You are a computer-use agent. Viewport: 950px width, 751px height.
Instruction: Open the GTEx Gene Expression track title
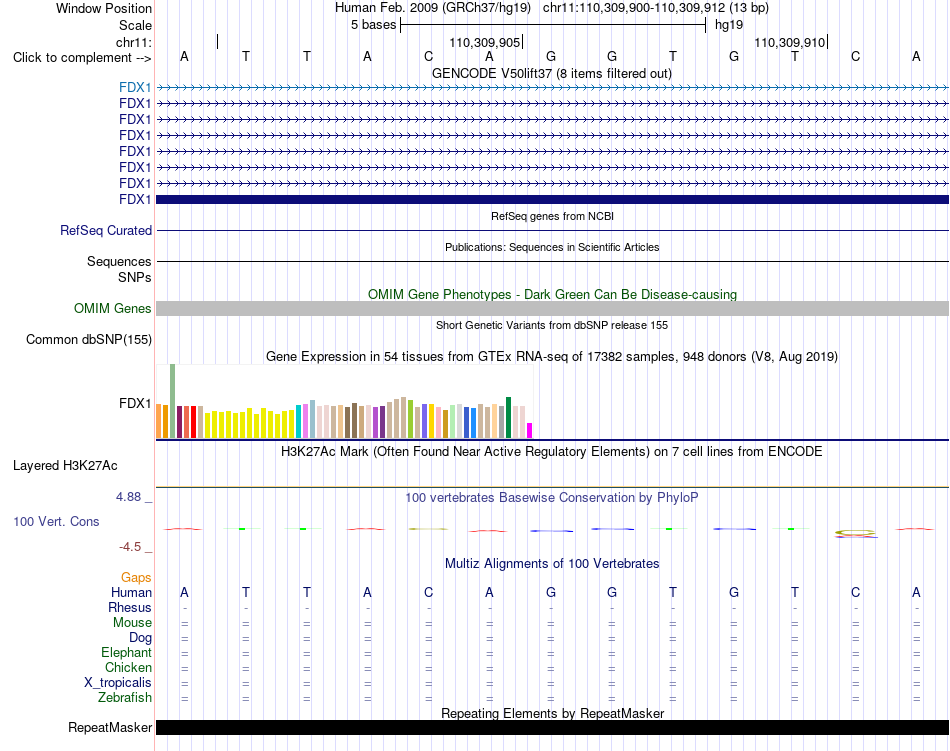[552, 357]
